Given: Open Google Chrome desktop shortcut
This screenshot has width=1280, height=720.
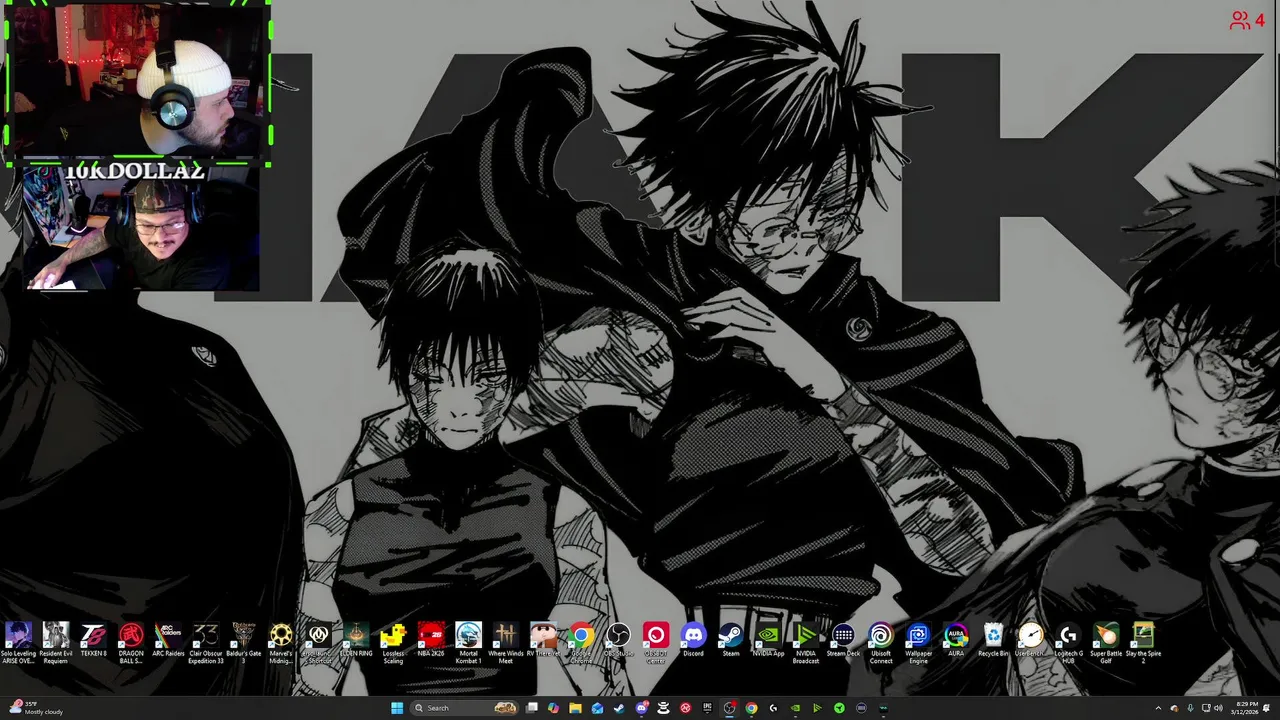Looking at the screenshot, I should click(581, 642).
